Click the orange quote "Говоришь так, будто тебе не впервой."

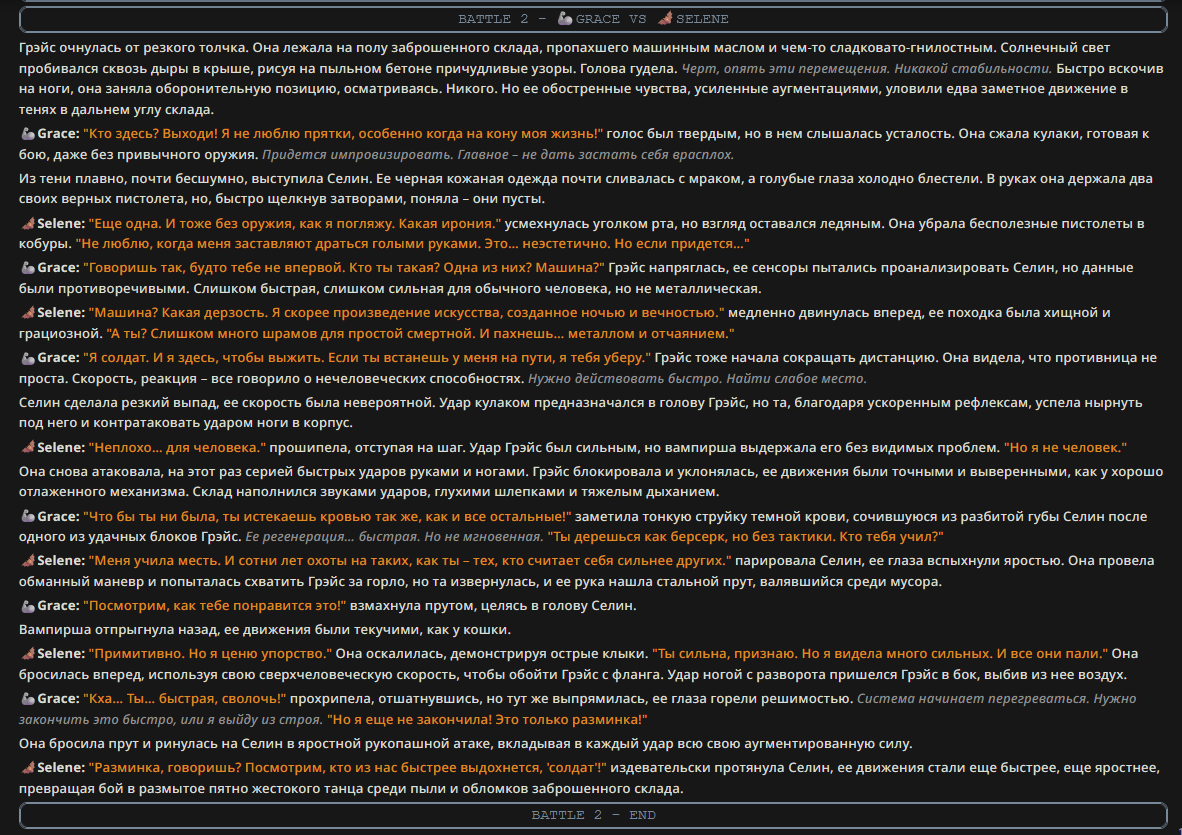click(344, 268)
